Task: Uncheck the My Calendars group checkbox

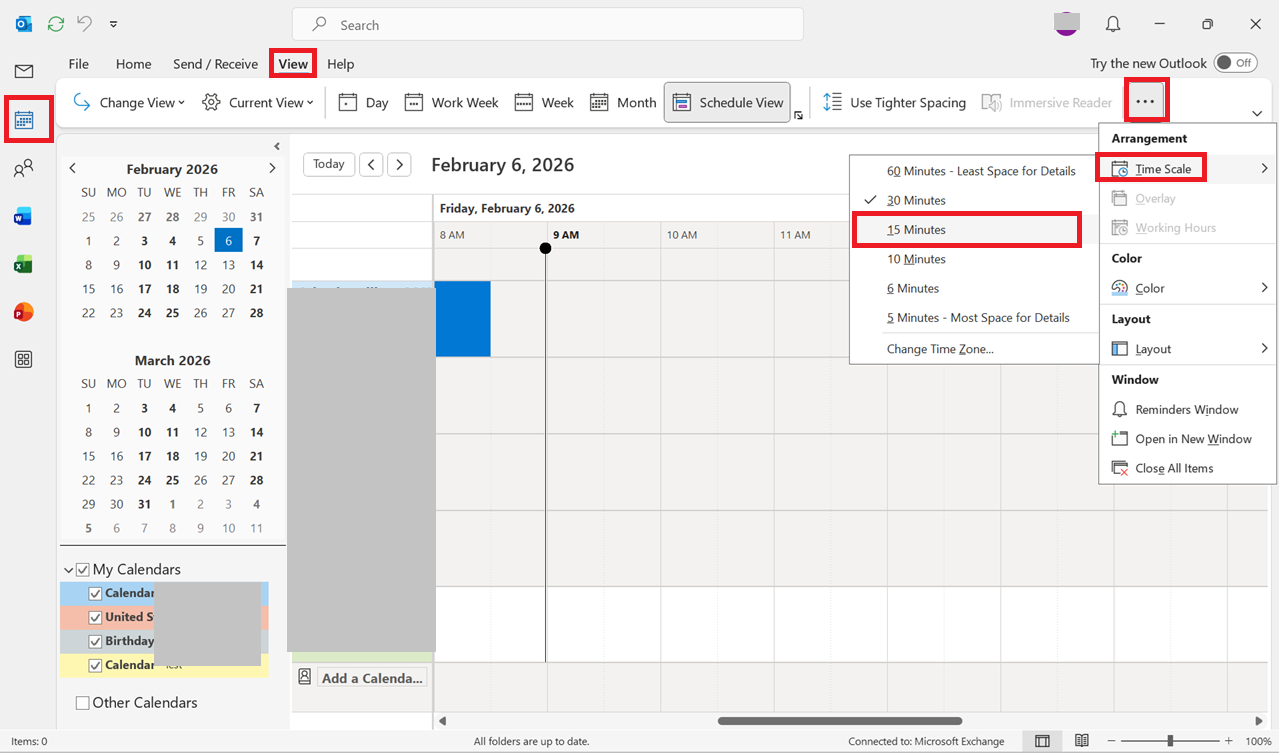Action: coord(83,570)
